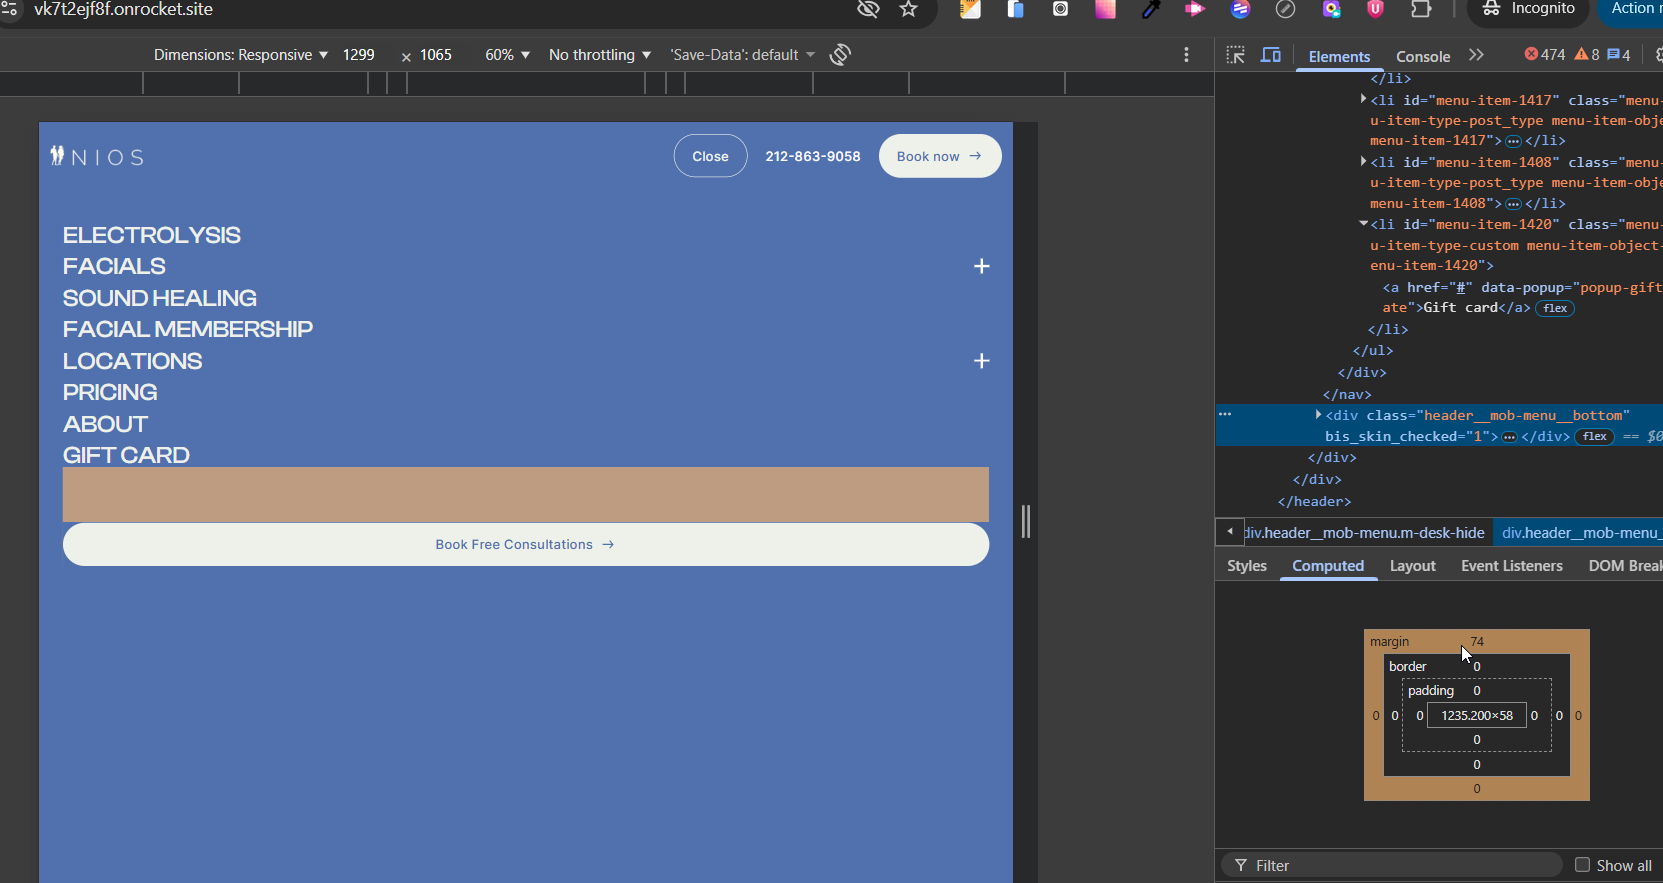Click the Book Free Consultations button
Viewport: 1663px width, 883px height.
tap(526, 544)
